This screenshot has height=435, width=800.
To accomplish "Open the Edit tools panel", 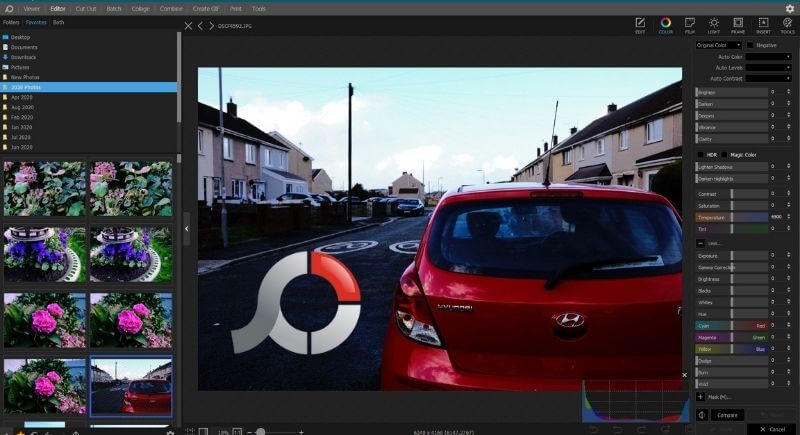I will click(x=640, y=23).
